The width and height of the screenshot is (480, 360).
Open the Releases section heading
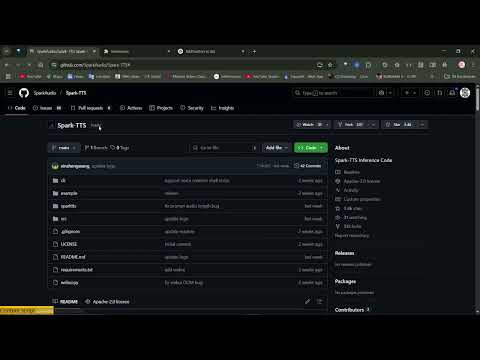tap(344, 253)
